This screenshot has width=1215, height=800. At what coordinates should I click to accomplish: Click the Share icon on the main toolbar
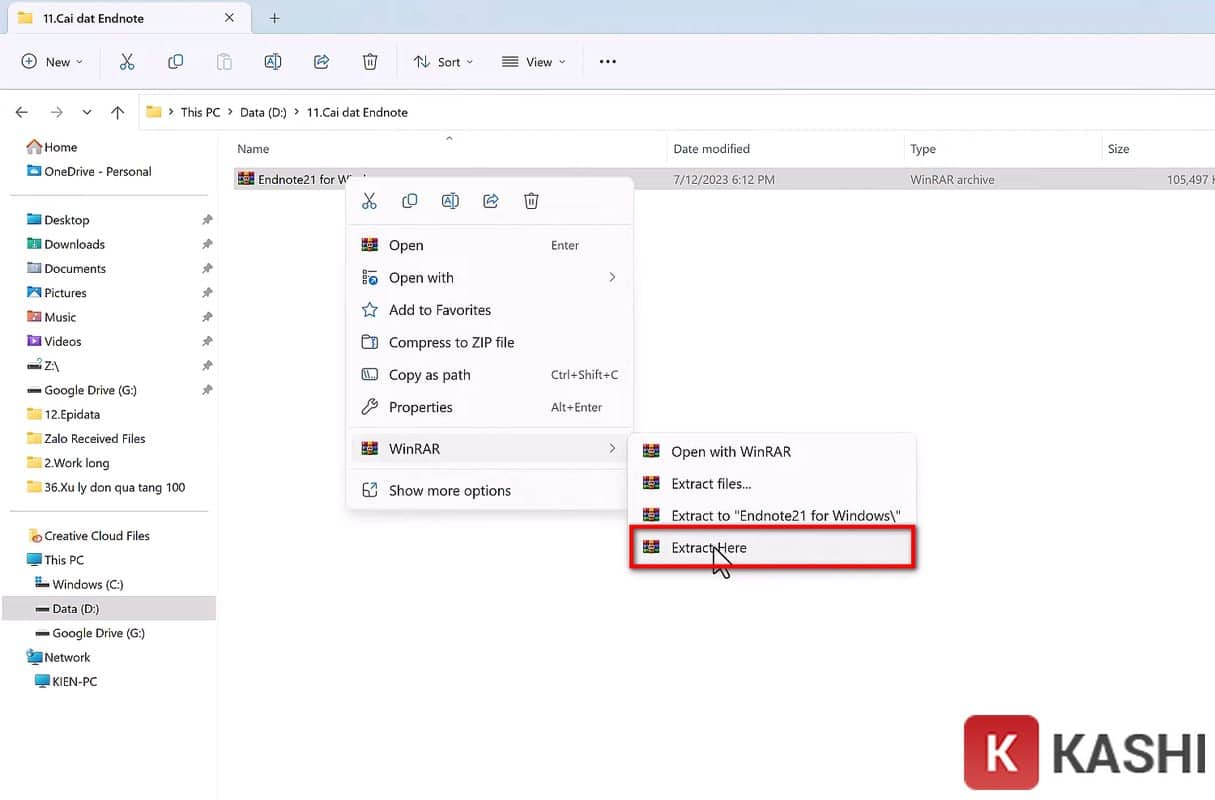[321, 61]
